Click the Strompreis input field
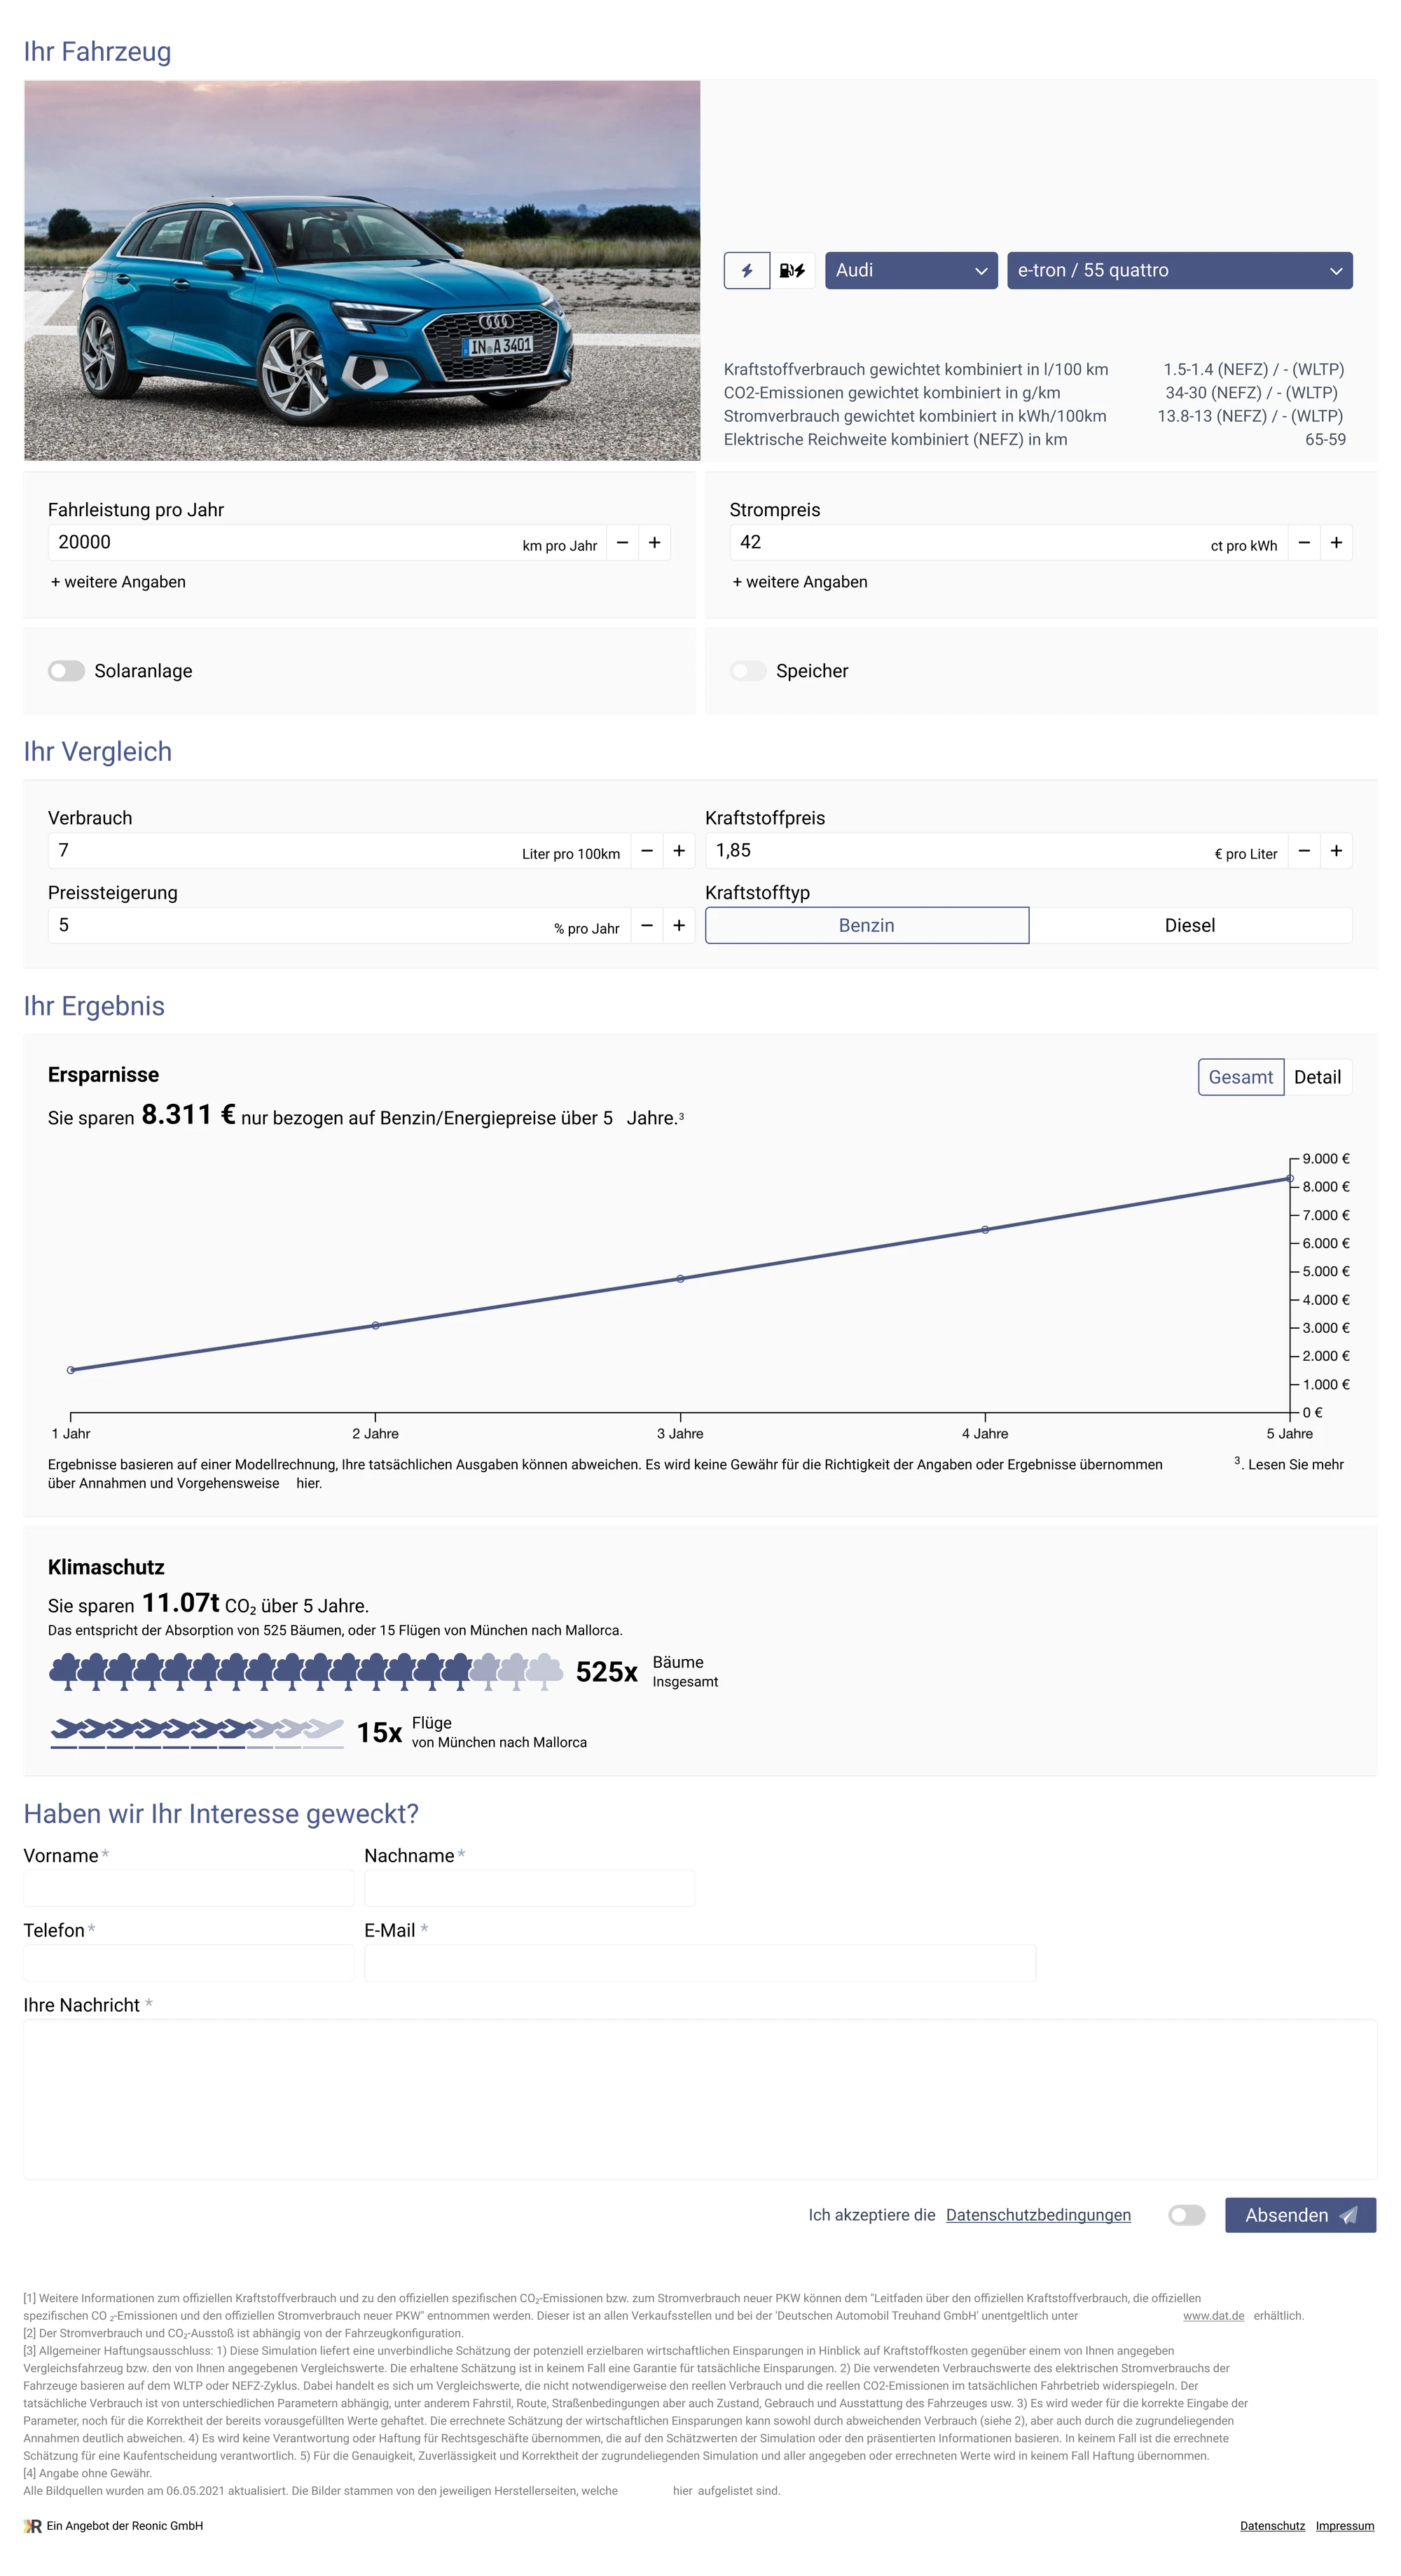The height and width of the screenshot is (2576, 1401). [x=1008, y=542]
